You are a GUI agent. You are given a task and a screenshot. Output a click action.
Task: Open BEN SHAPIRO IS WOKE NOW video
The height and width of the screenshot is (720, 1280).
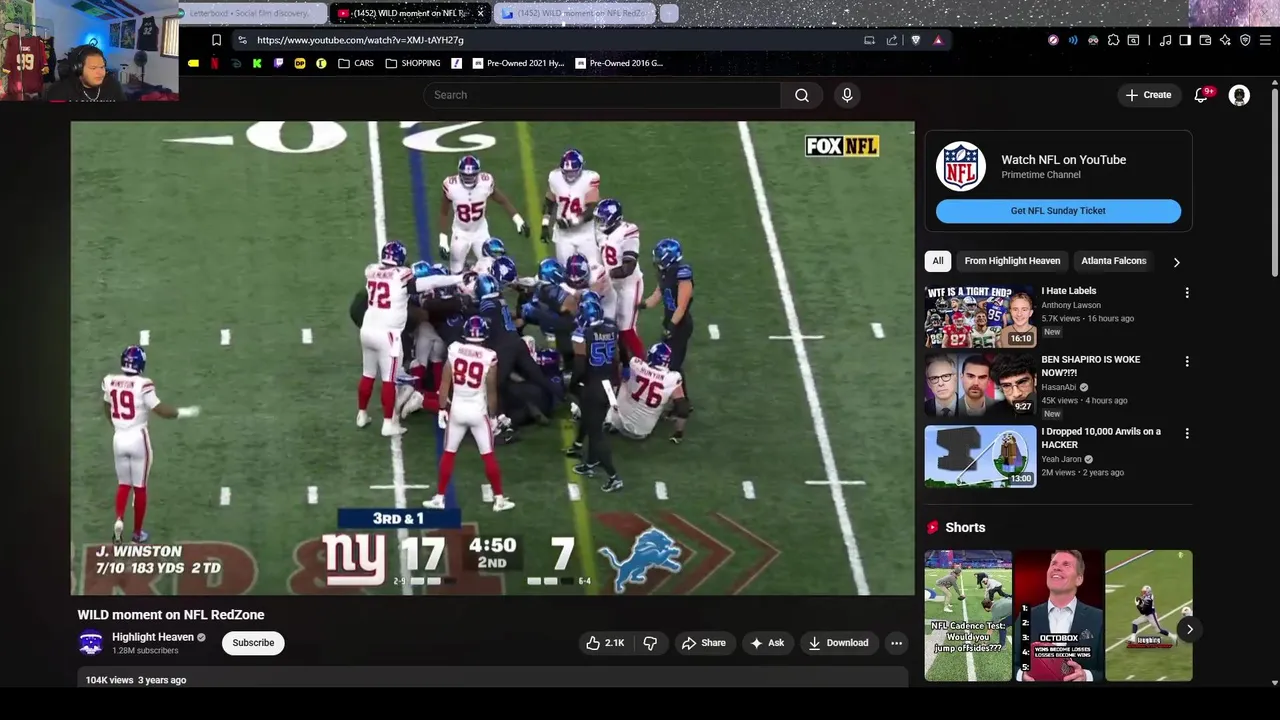point(980,385)
